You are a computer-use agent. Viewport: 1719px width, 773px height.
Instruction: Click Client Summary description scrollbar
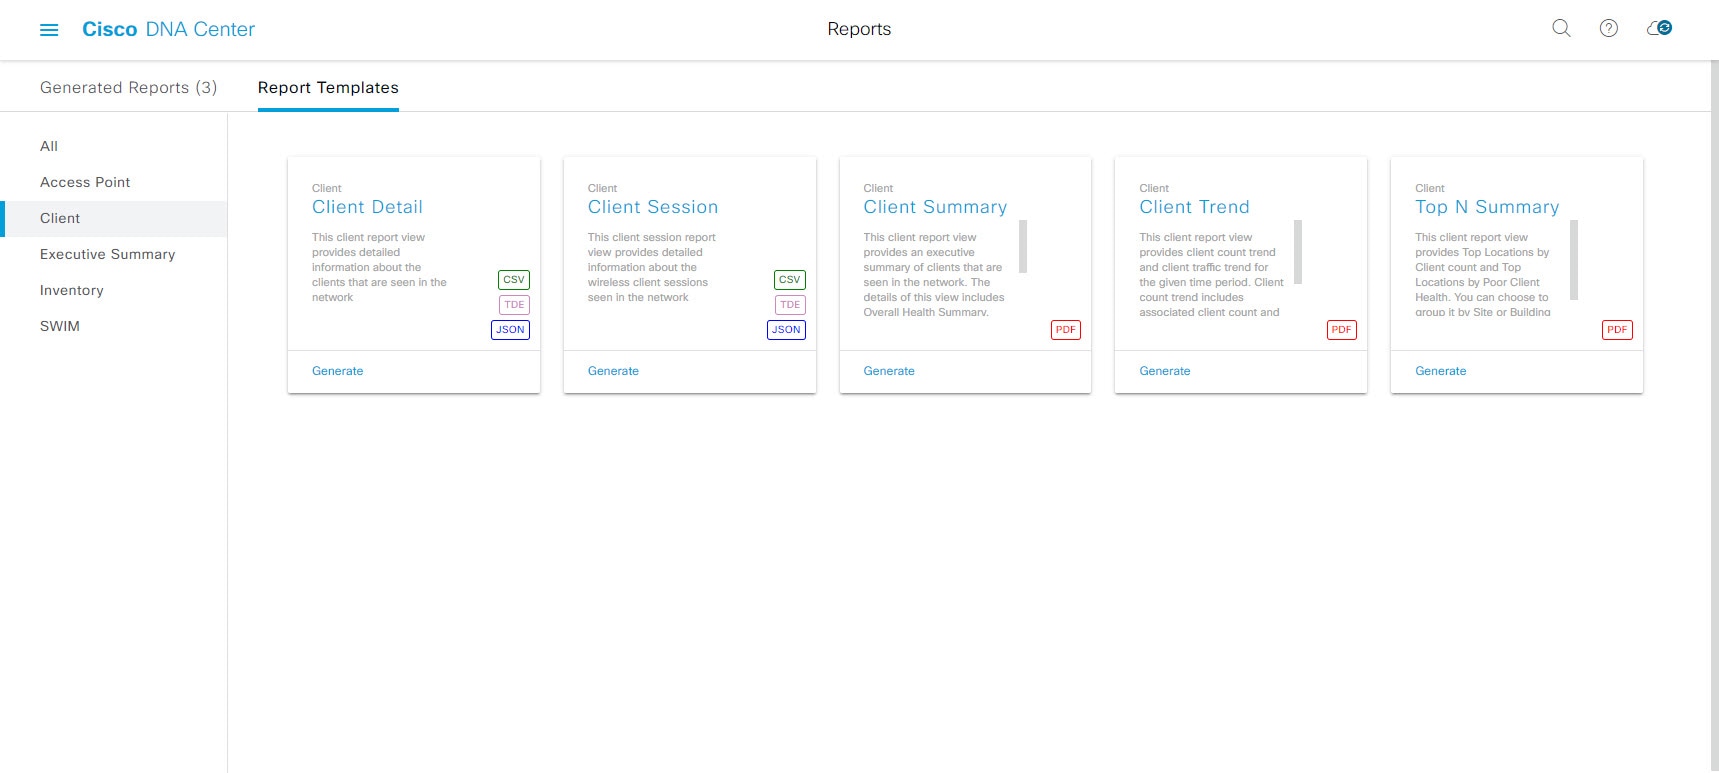tap(1023, 247)
